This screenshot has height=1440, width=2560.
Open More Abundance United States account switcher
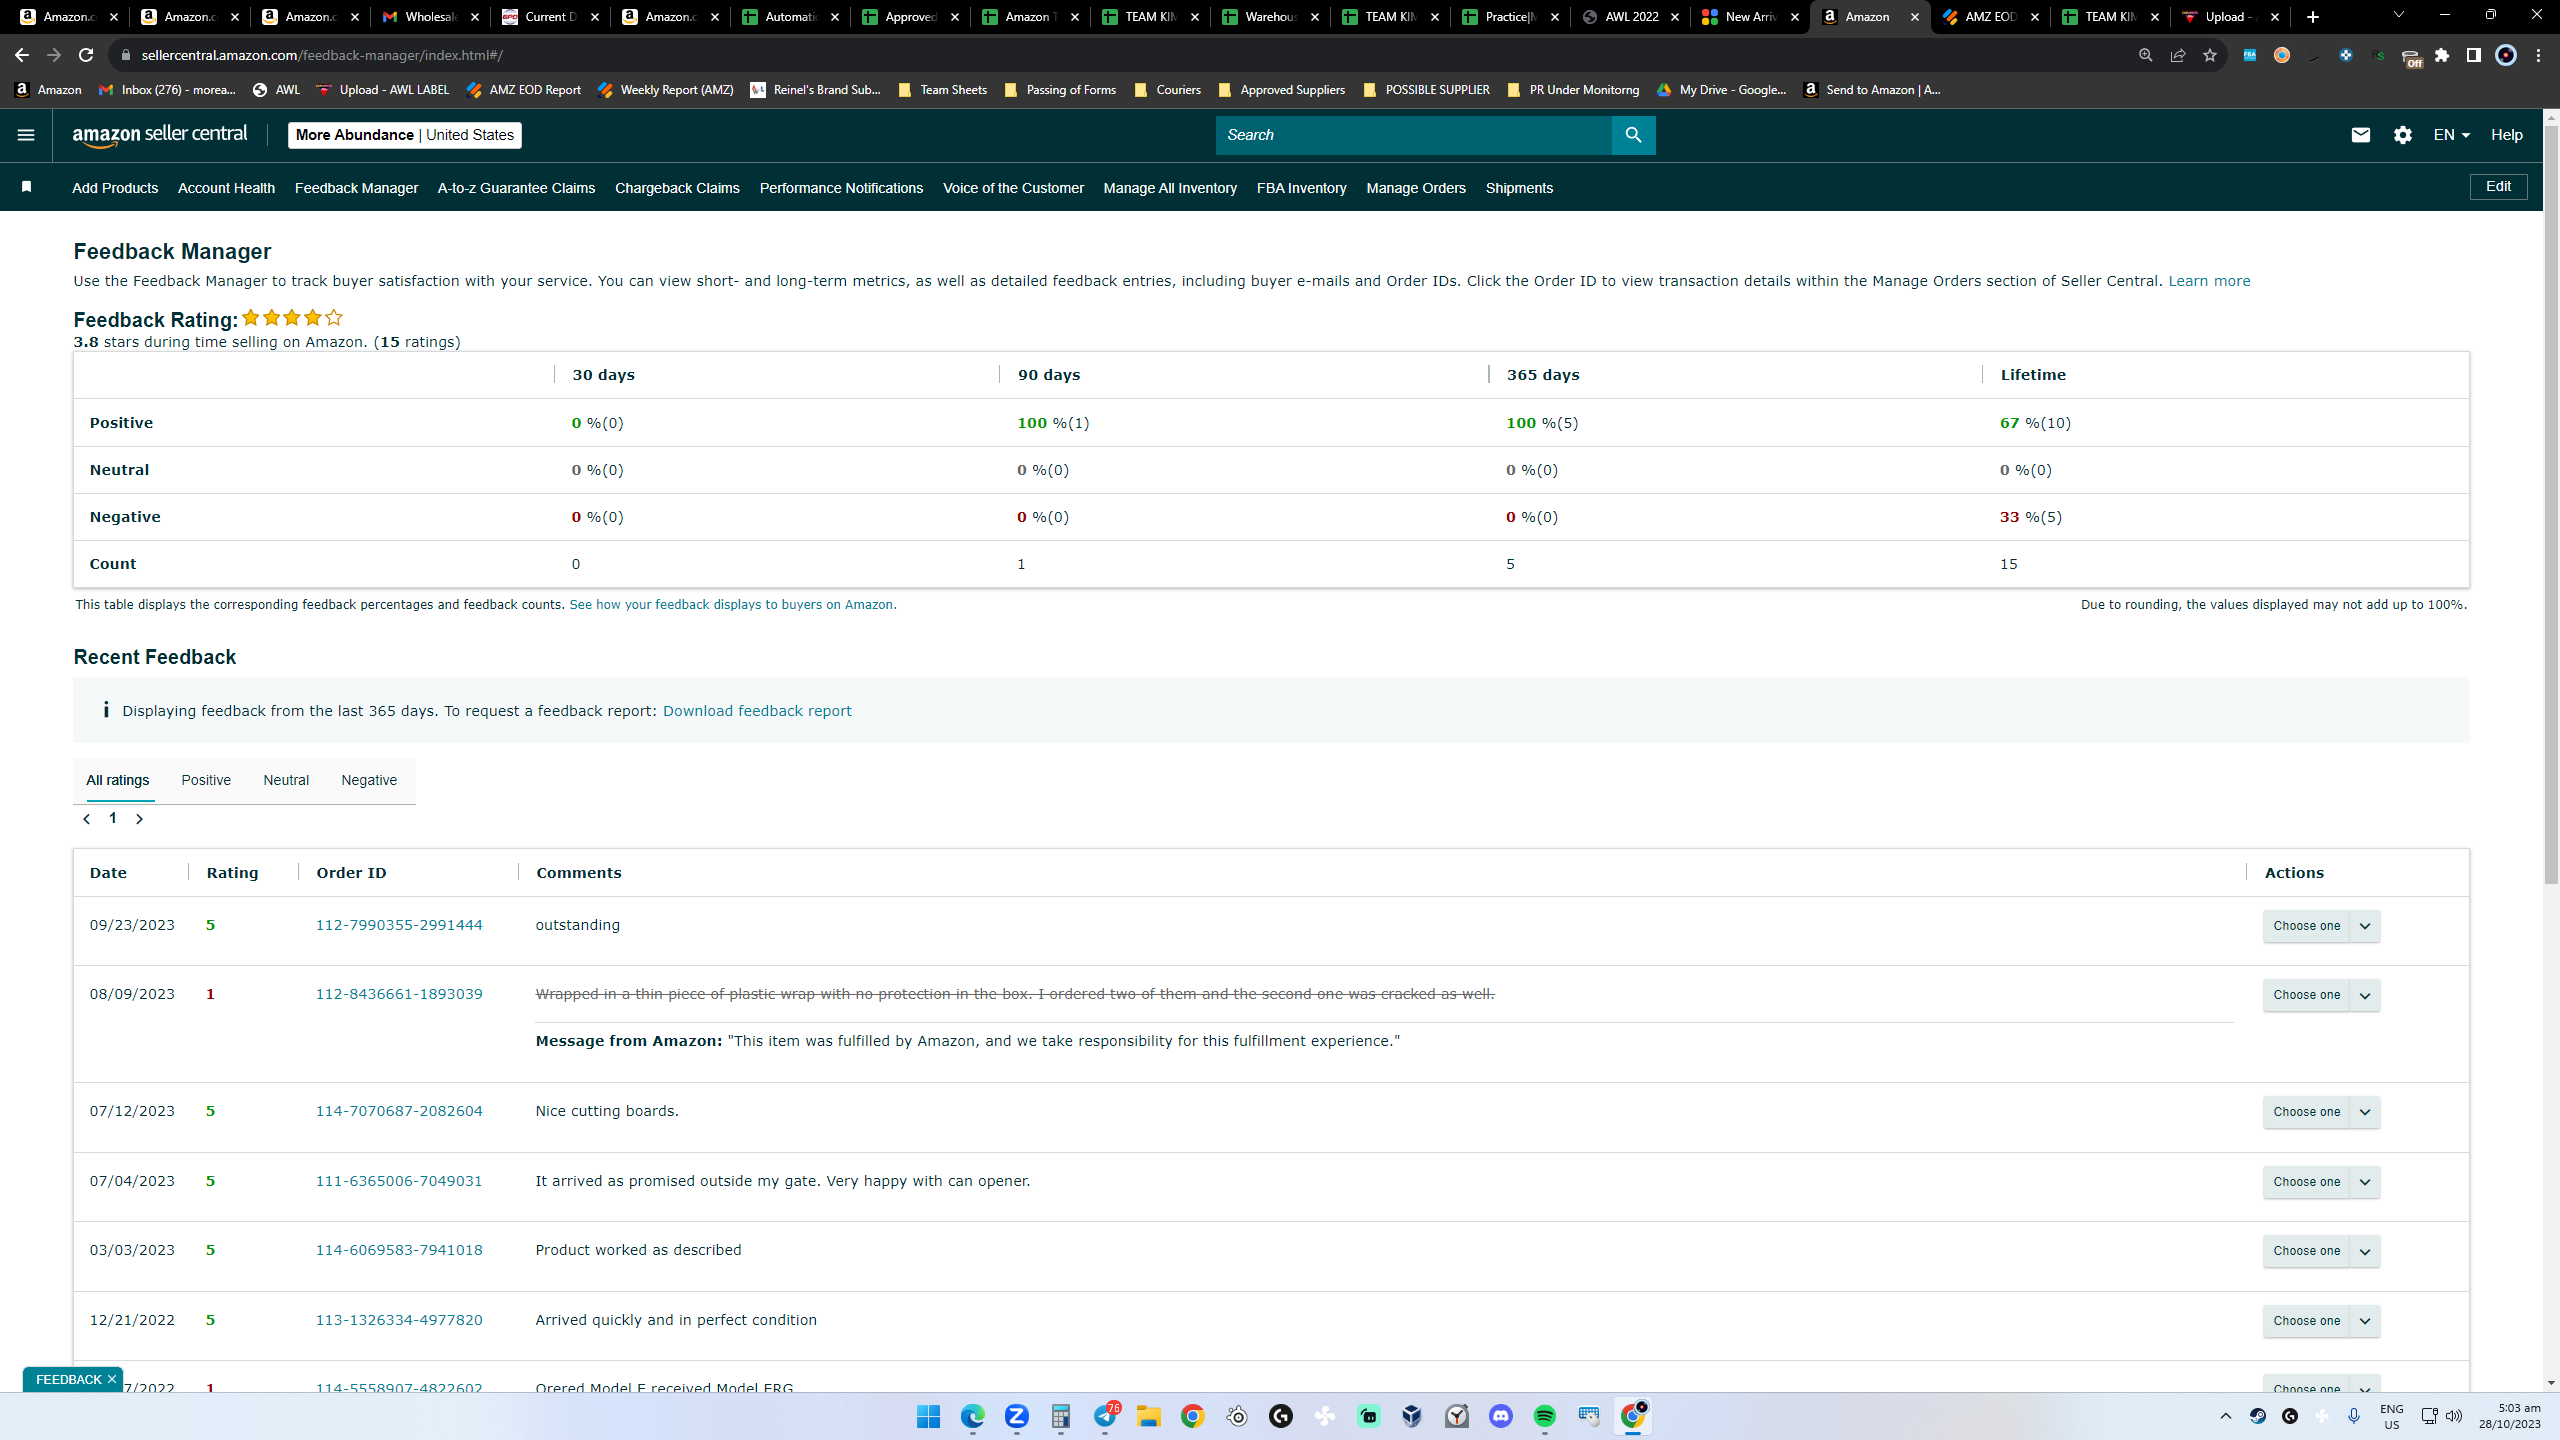click(405, 135)
